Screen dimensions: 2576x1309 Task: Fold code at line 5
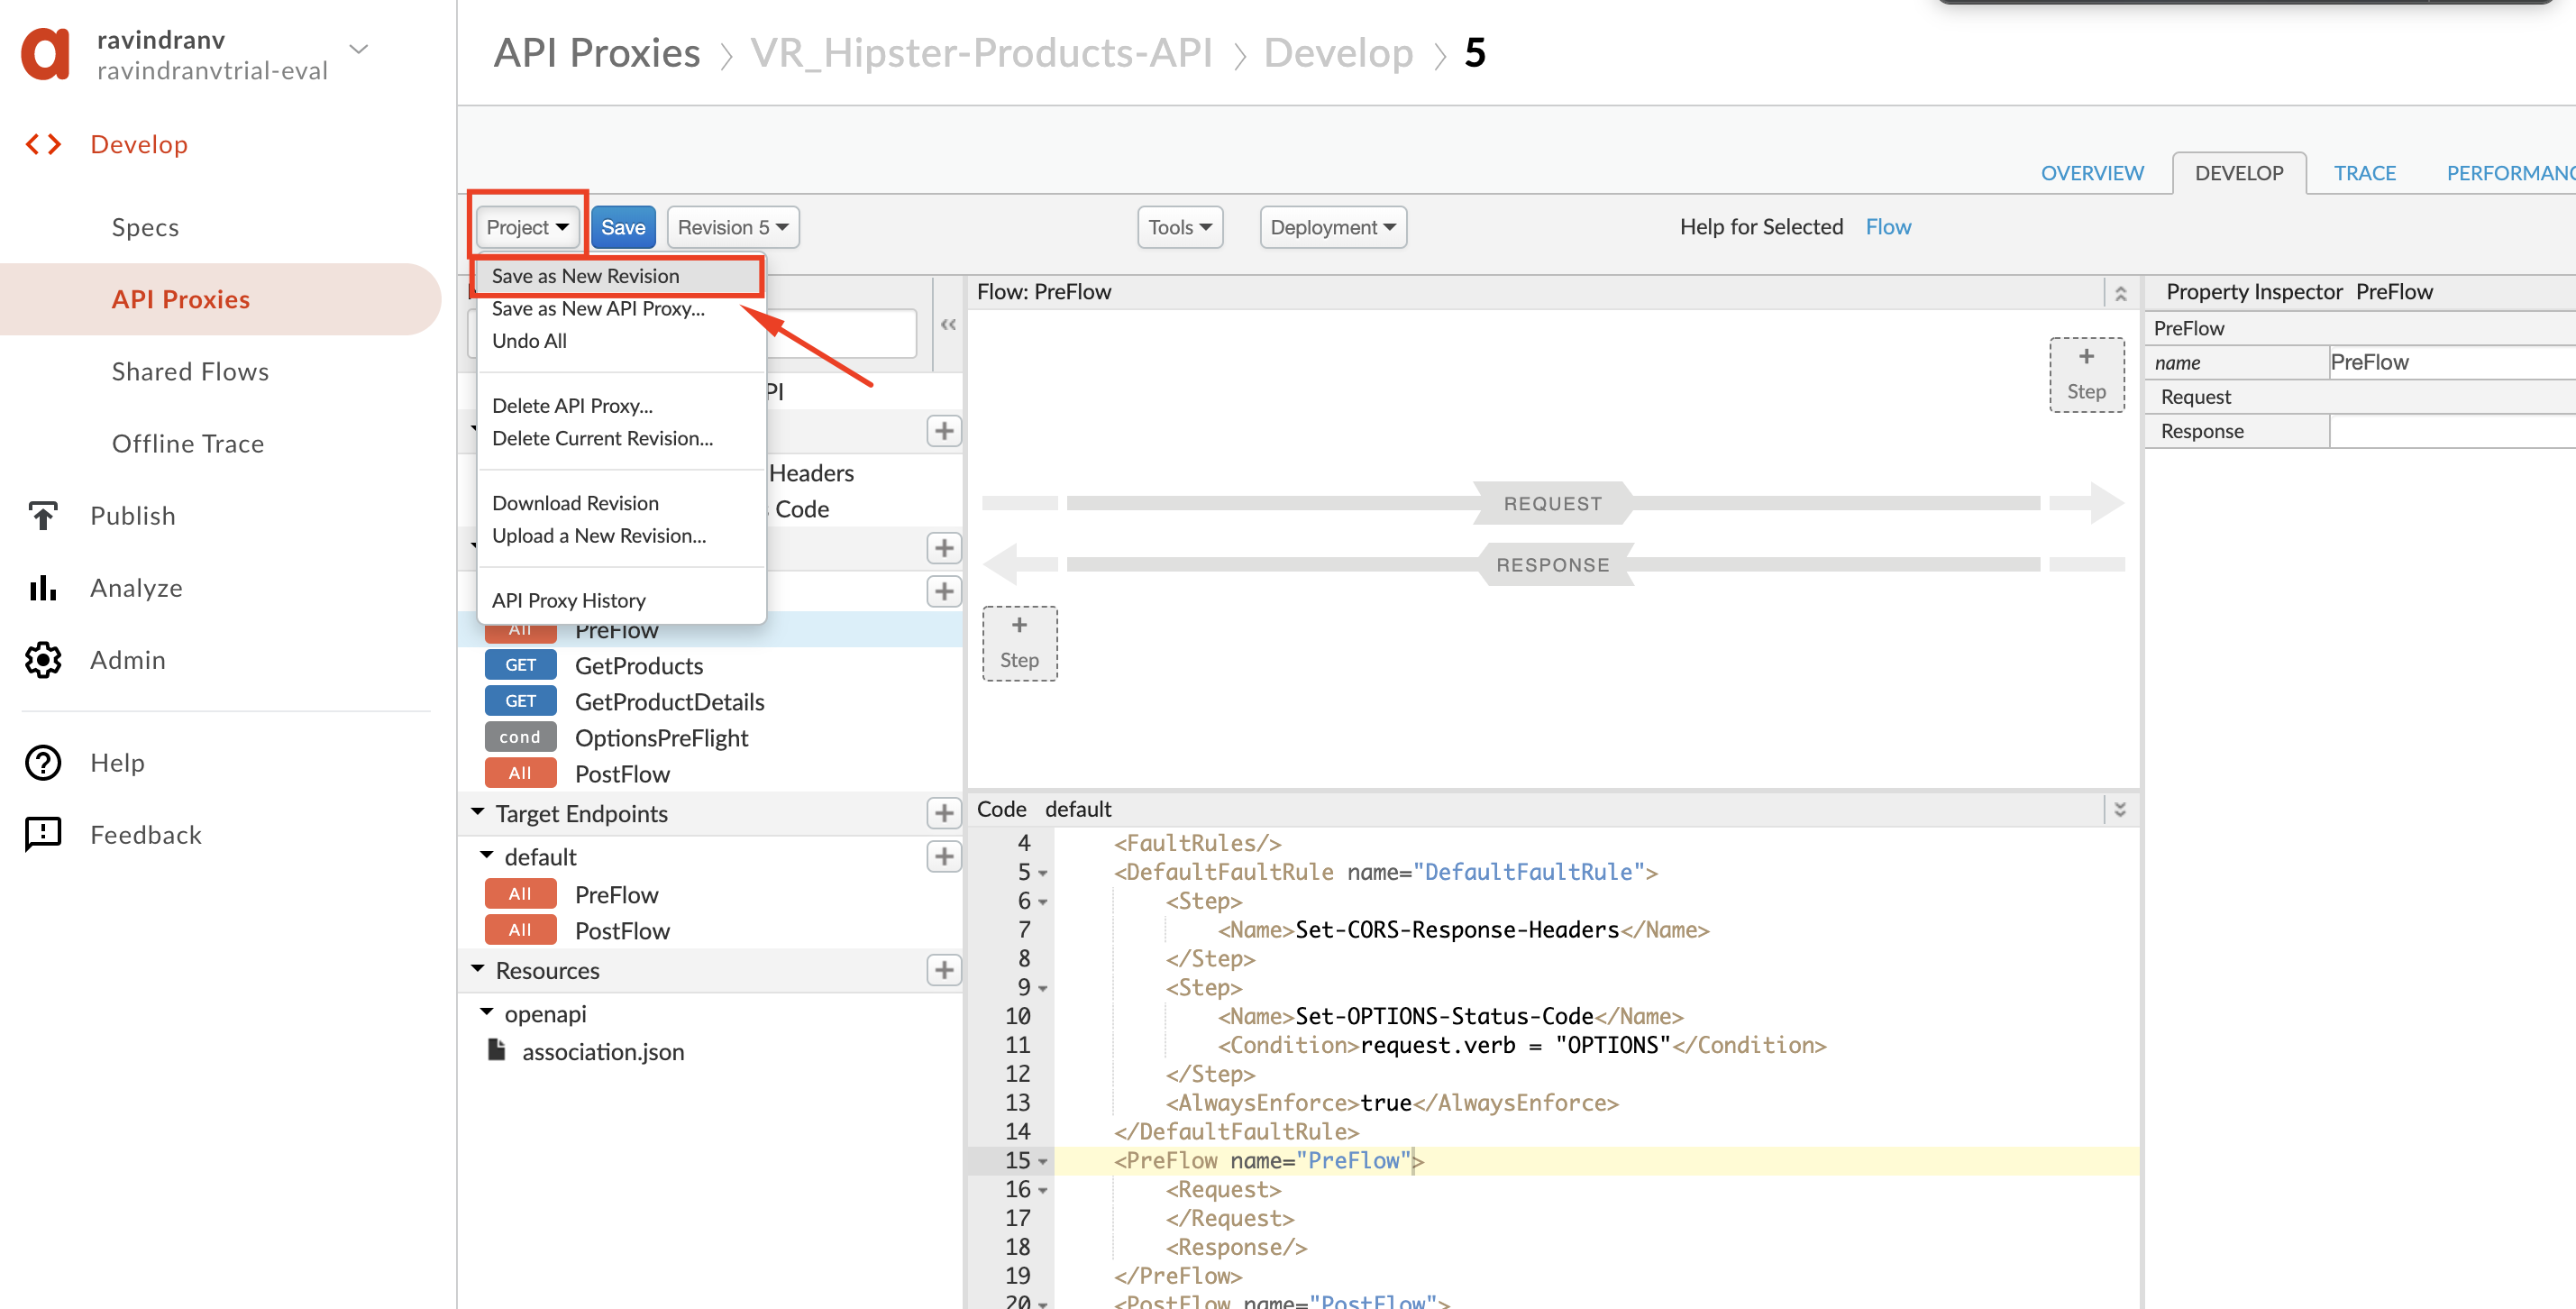point(1043,873)
